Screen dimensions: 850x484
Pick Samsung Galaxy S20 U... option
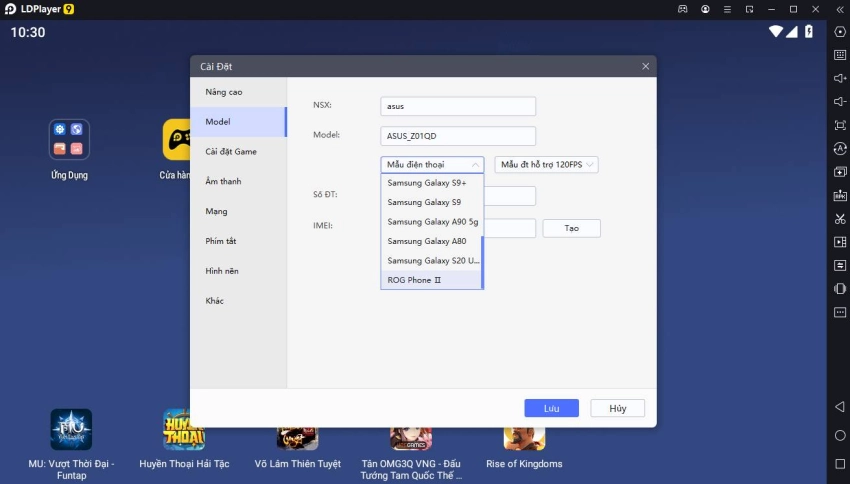coord(431,261)
